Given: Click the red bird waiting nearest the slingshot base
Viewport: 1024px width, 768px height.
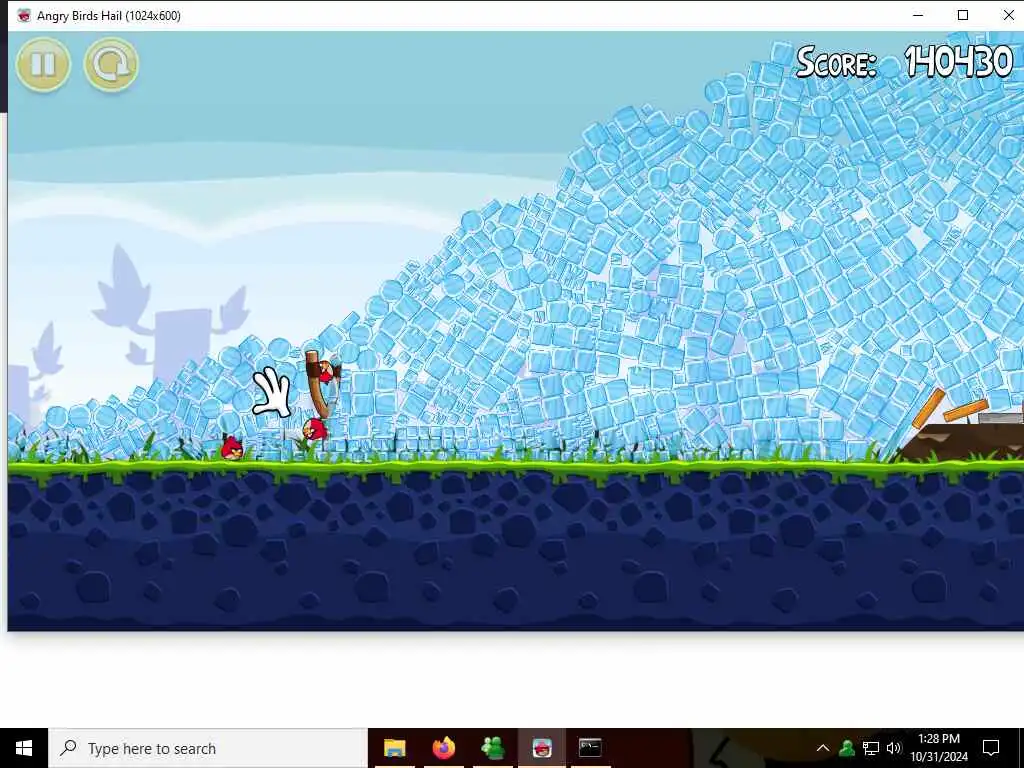Looking at the screenshot, I should 315,429.
